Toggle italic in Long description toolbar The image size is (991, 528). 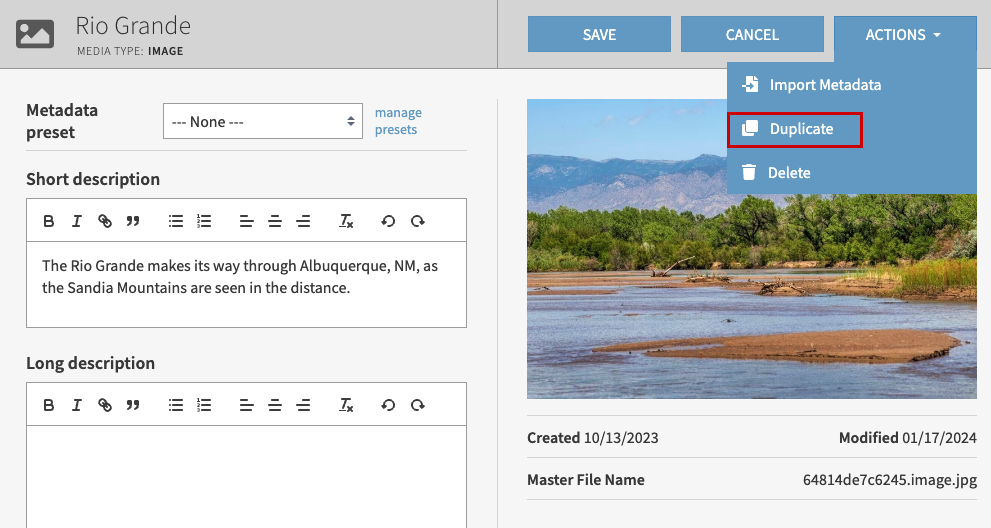tap(76, 405)
